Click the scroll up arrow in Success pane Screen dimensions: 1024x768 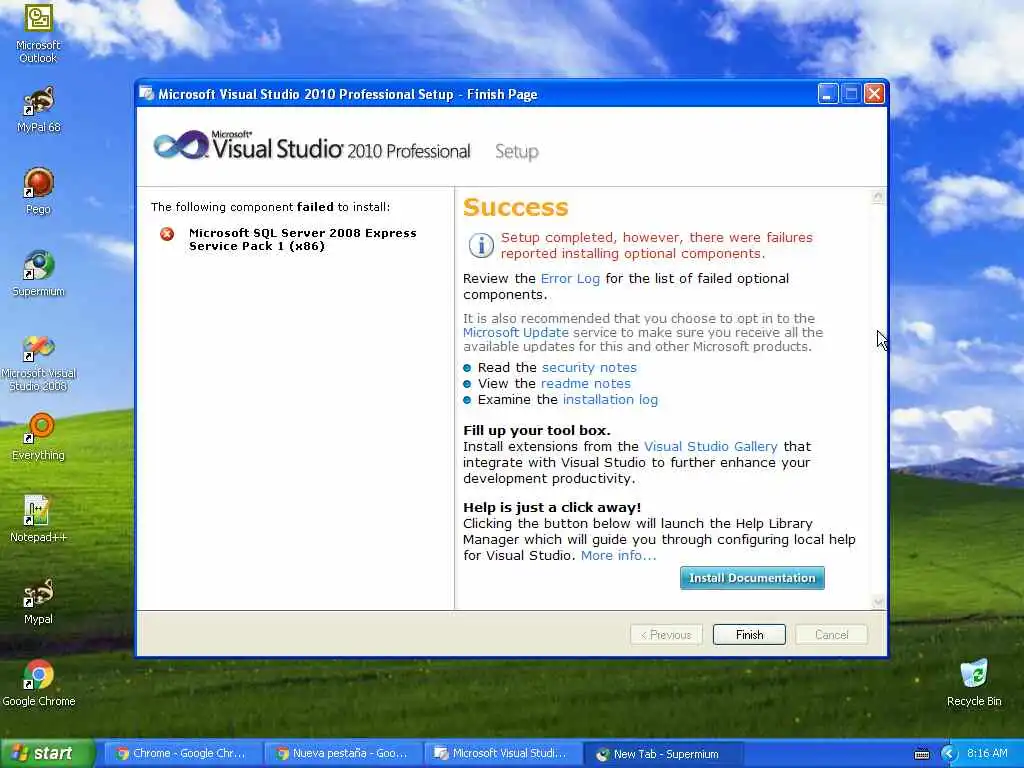click(878, 197)
